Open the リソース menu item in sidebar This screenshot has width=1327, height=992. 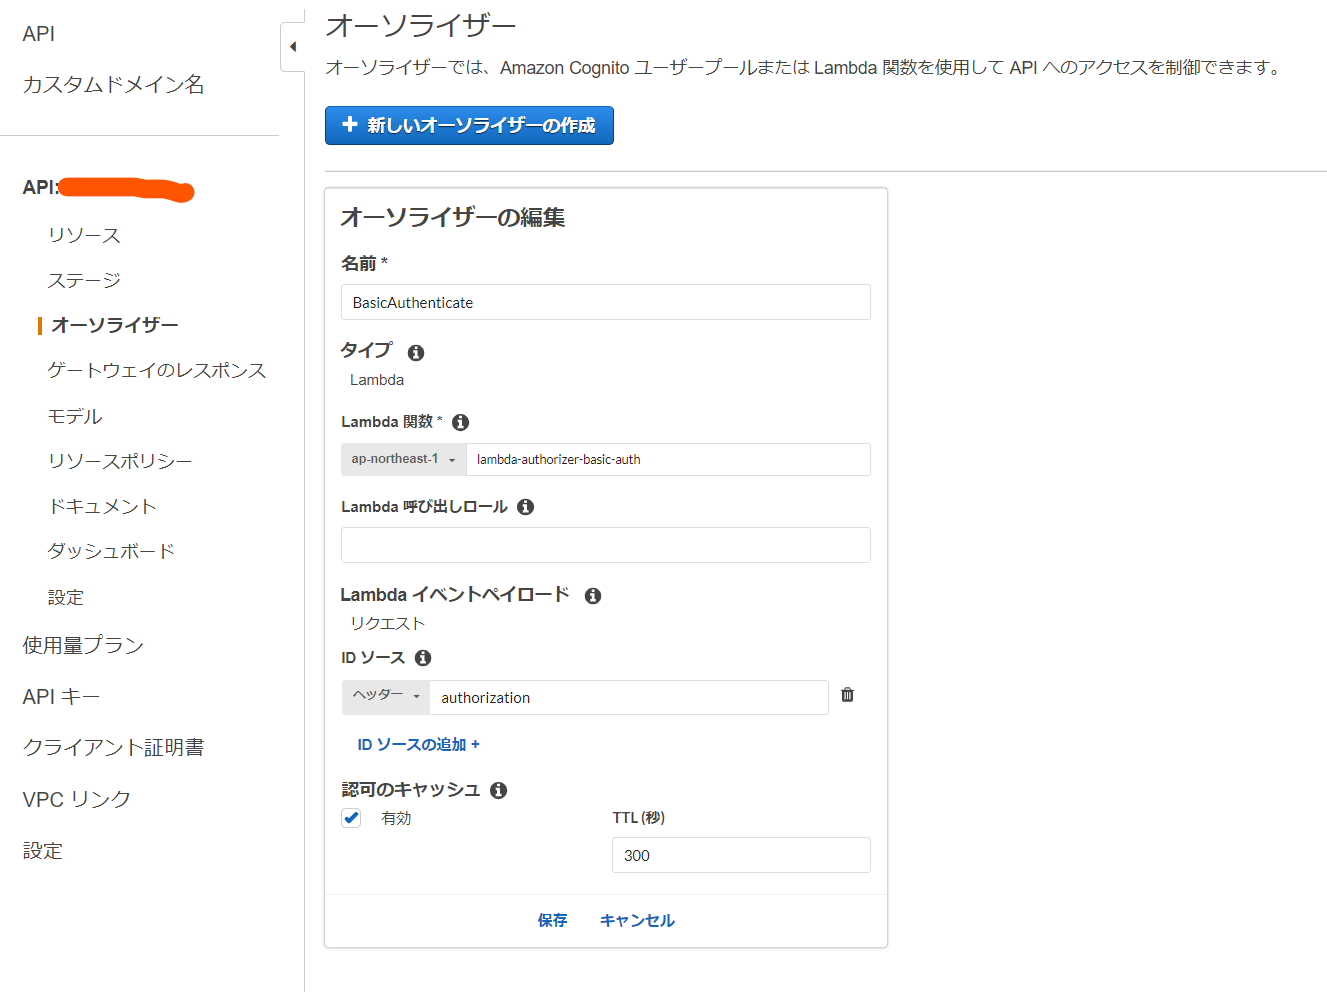84,236
